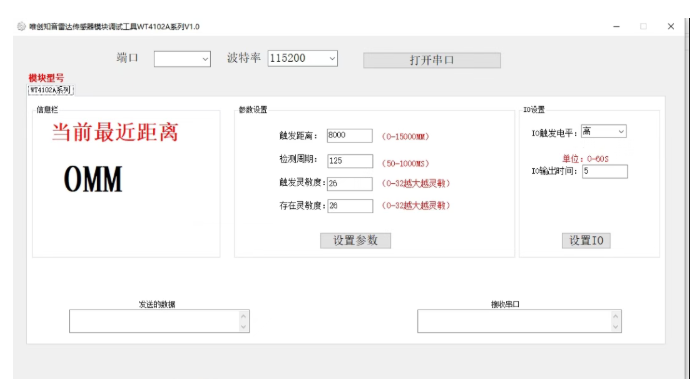Viewport: 697px width, 391px height.
Task: Expand the 波特率 115200 baud rate dropdown
Action: click(302, 58)
